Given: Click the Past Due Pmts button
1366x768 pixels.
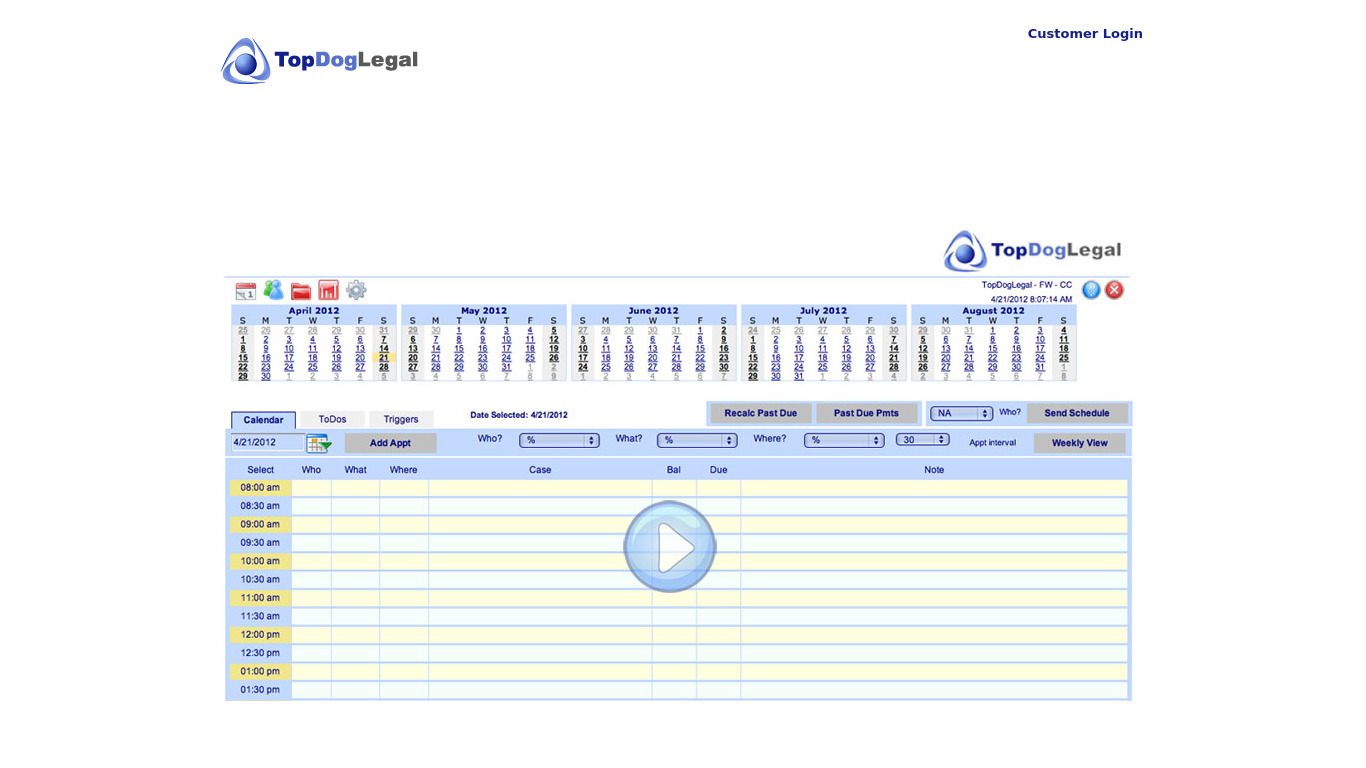Looking at the screenshot, I should coord(866,413).
